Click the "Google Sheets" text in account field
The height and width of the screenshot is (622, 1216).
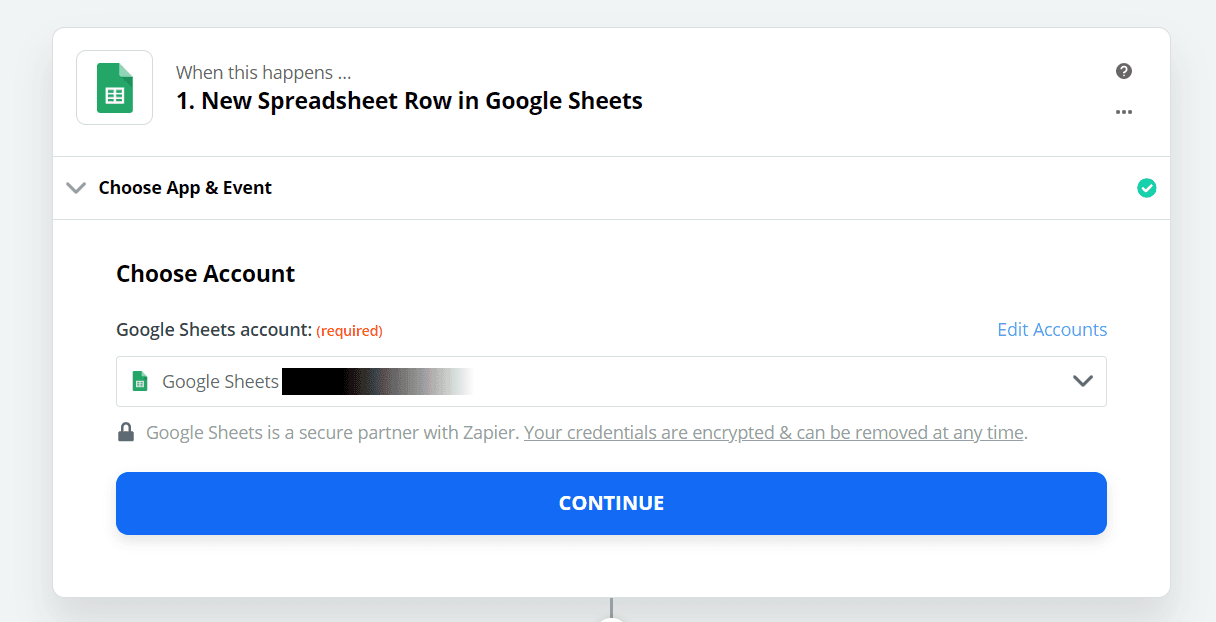[x=220, y=382]
